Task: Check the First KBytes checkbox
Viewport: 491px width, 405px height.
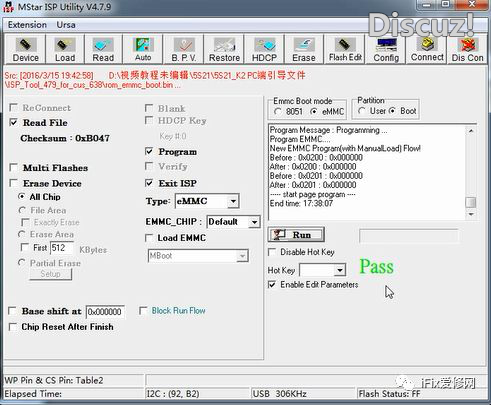Action: [25, 247]
